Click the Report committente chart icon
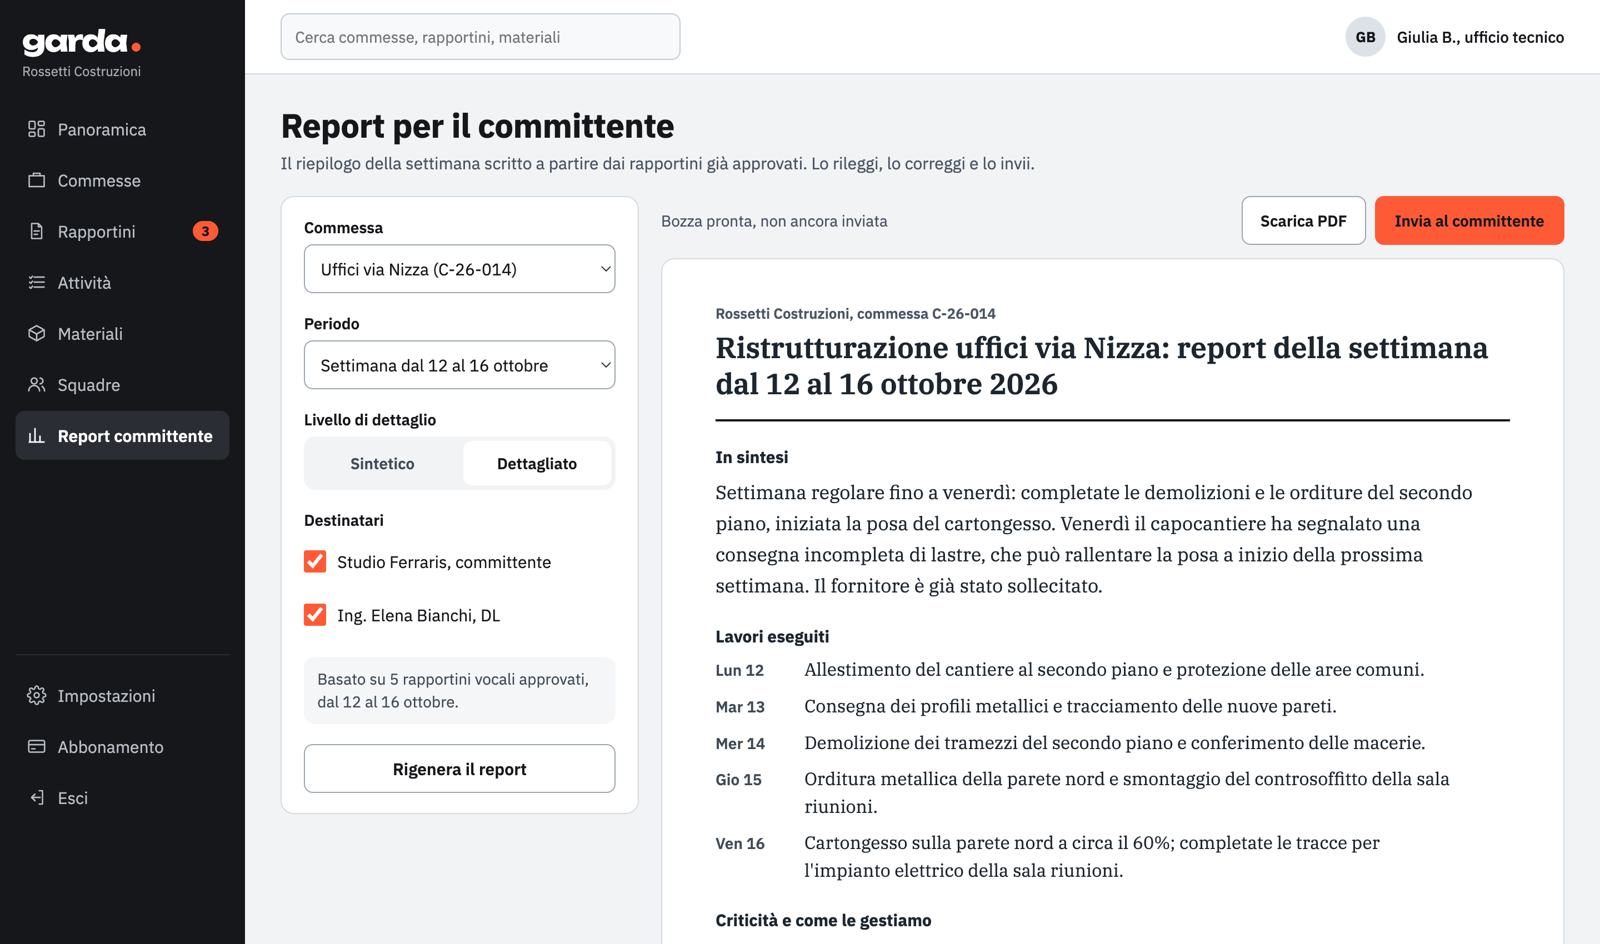This screenshot has height=944, width=1600. point(37,435)
